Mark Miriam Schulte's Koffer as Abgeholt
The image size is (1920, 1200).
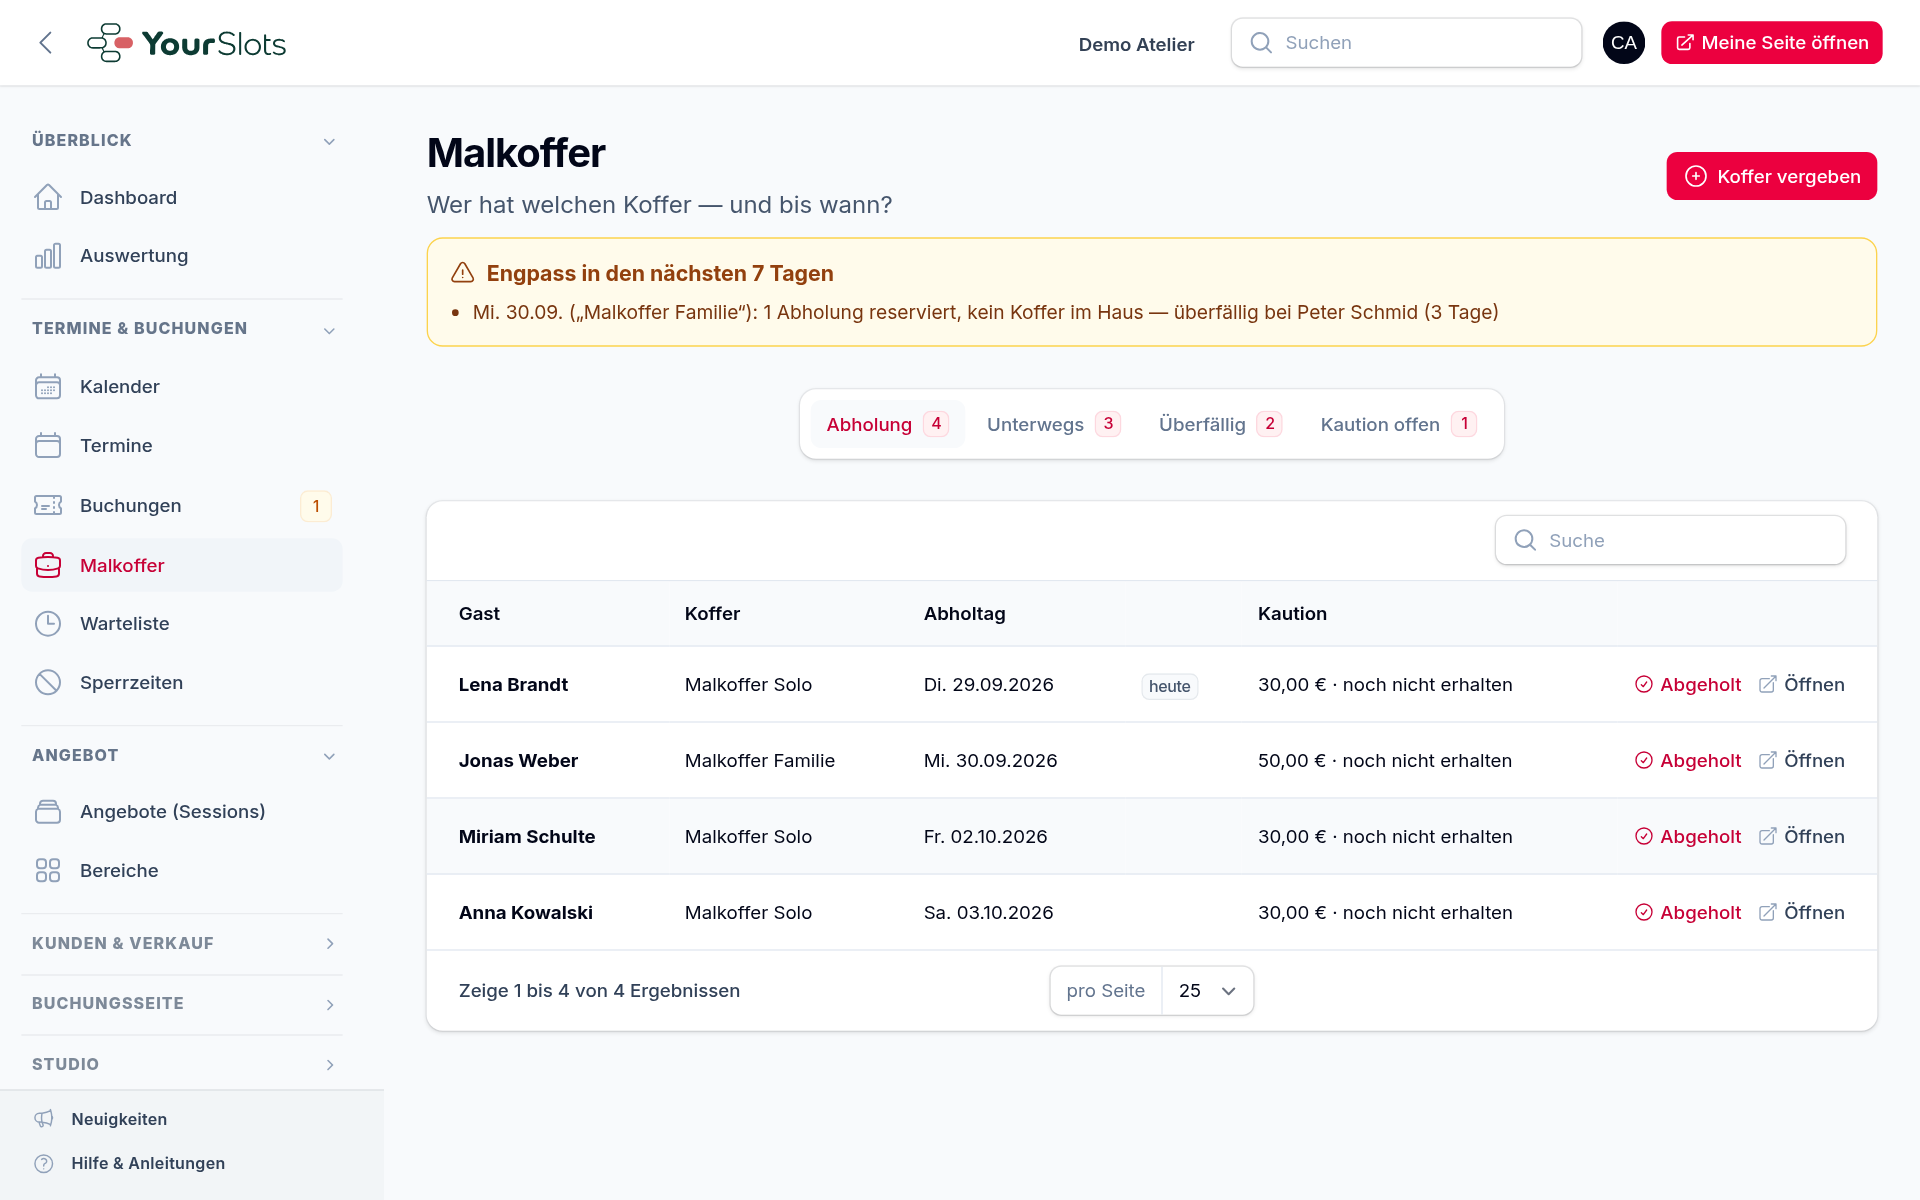click(1688, 837)
